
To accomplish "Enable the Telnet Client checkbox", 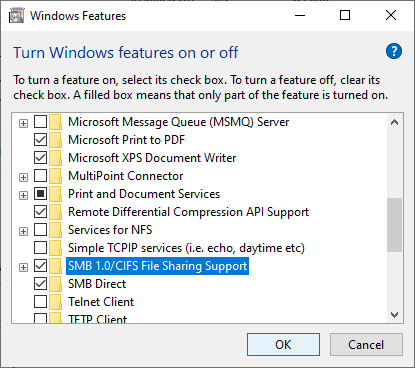I will coord(40,302).
